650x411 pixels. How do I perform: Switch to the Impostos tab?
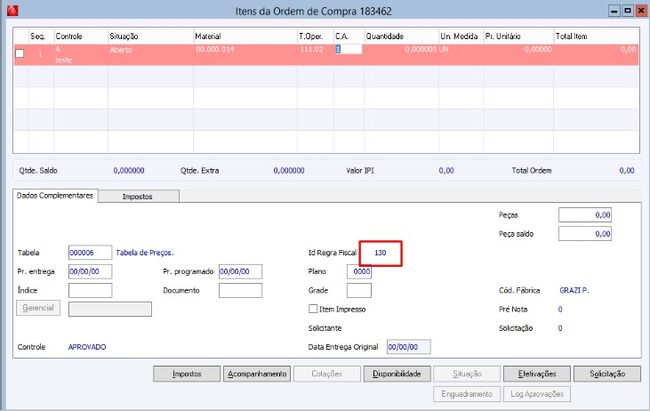(x=138, y=197)
